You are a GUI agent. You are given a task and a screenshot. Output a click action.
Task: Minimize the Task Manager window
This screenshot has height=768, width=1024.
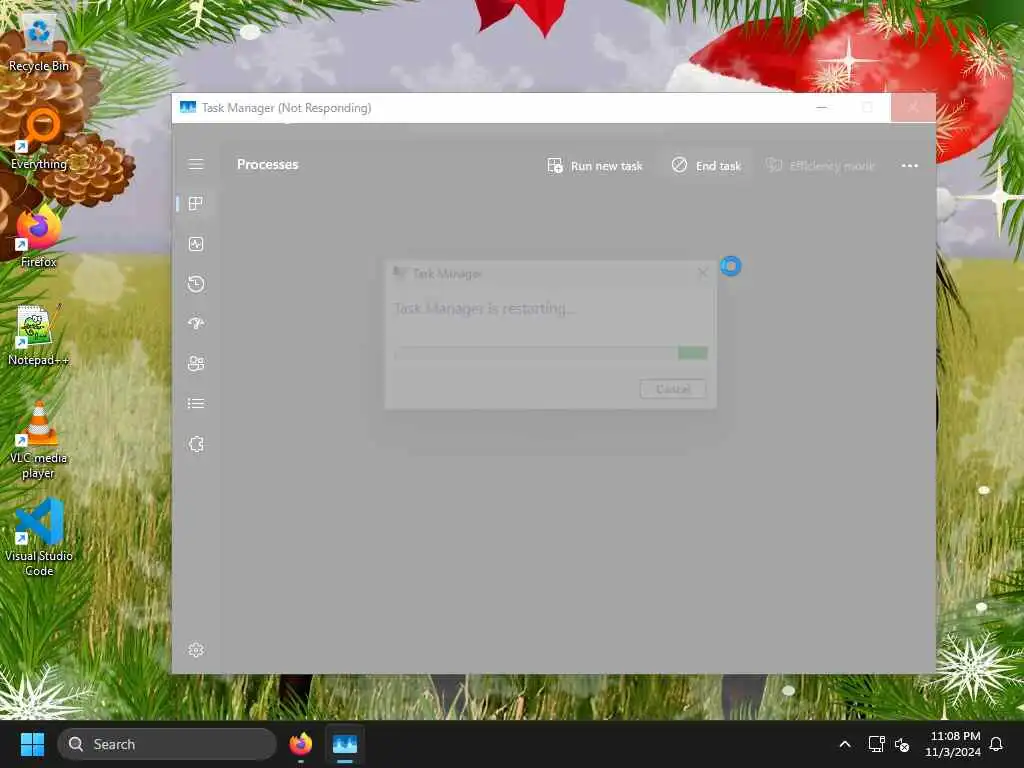point(822,108)
